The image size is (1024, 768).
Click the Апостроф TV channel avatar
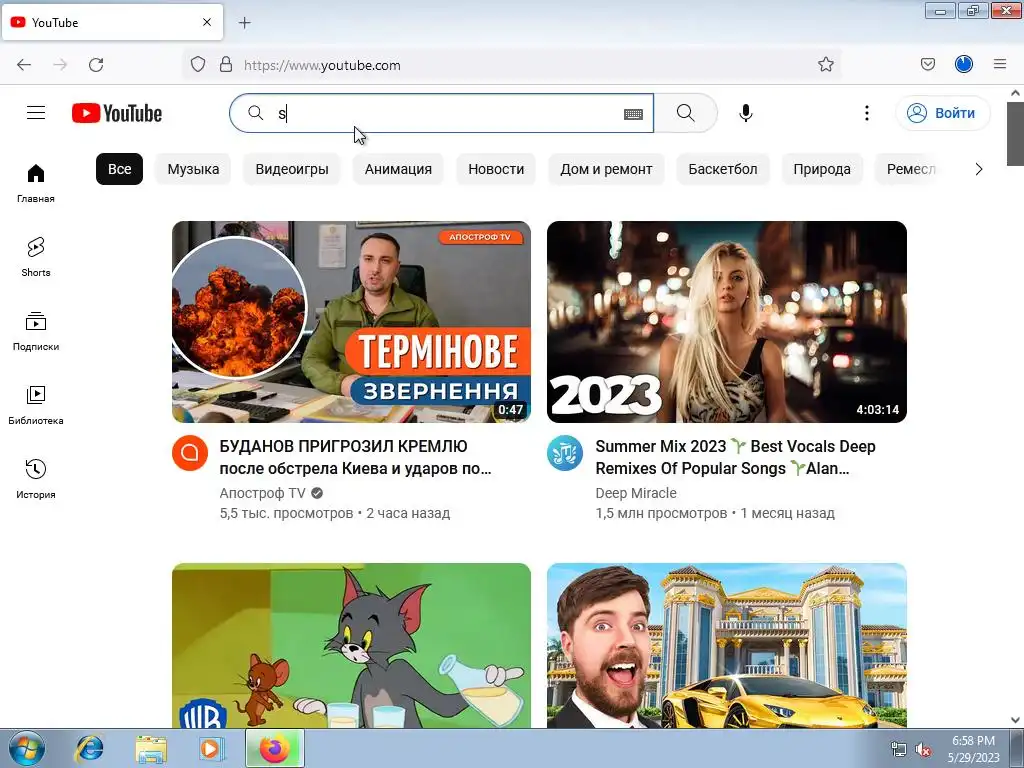pyautogui.click(x=190, y=453)
